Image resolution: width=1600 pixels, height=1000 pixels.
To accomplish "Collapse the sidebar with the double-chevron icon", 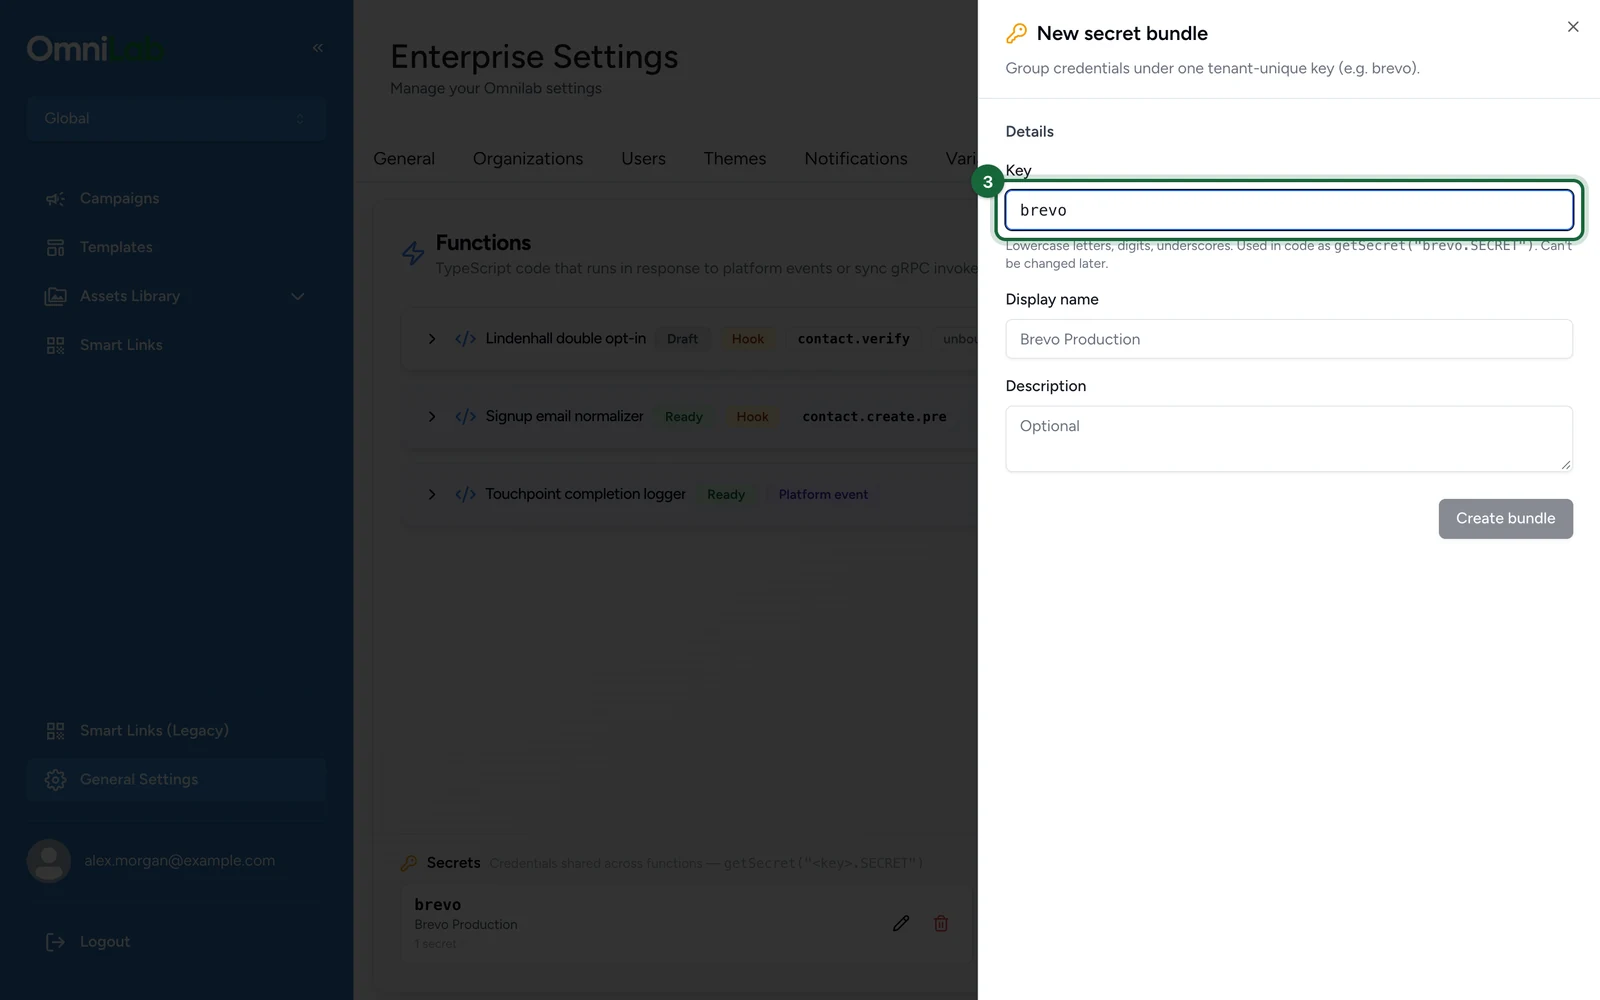I will (318, 48).
